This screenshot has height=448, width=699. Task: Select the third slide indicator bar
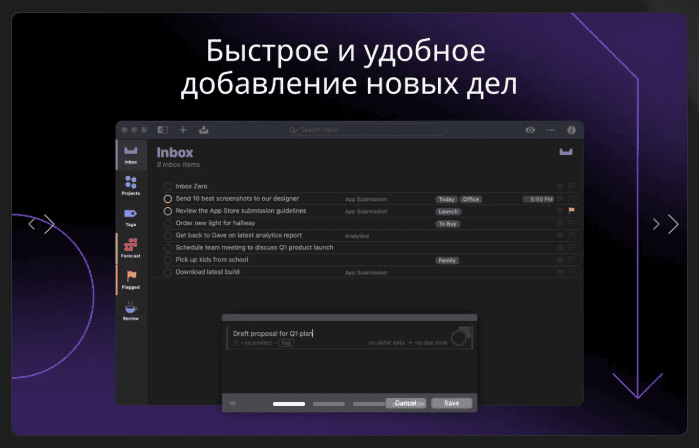point(369,404)
